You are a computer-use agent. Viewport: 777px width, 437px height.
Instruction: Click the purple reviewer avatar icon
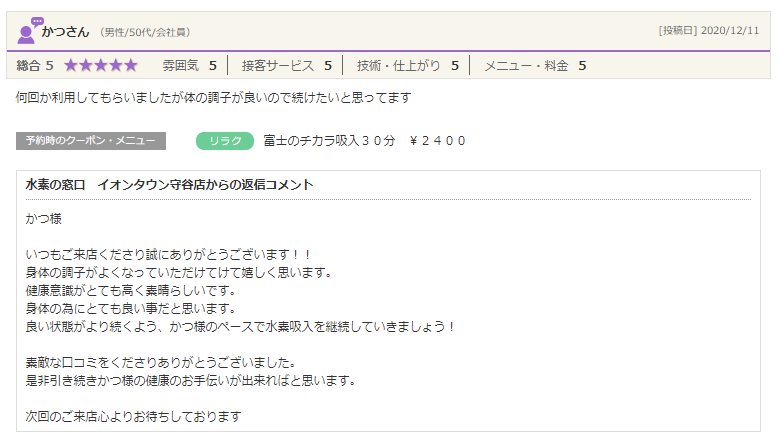[x=29, y=31]
